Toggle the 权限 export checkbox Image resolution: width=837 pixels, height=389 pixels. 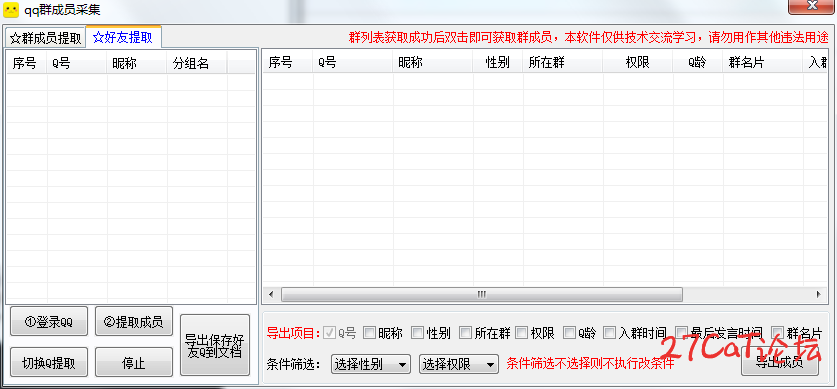pyautogui.click(x=522, y=333)
